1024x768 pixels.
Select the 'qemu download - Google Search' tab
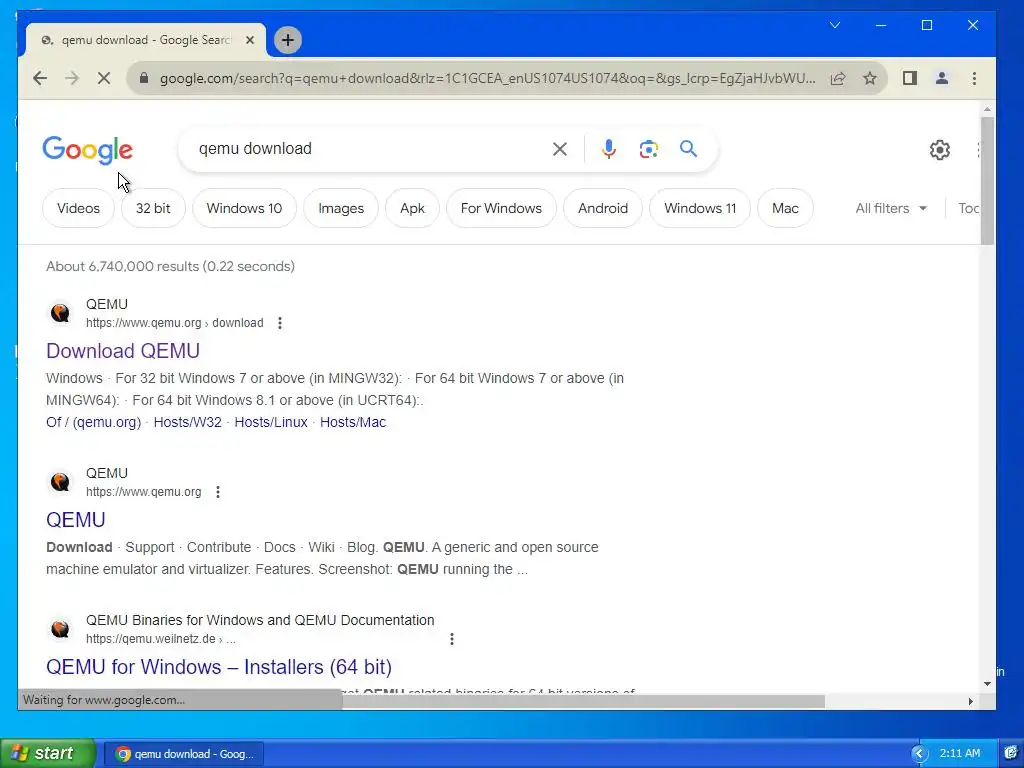coord(145,40)
